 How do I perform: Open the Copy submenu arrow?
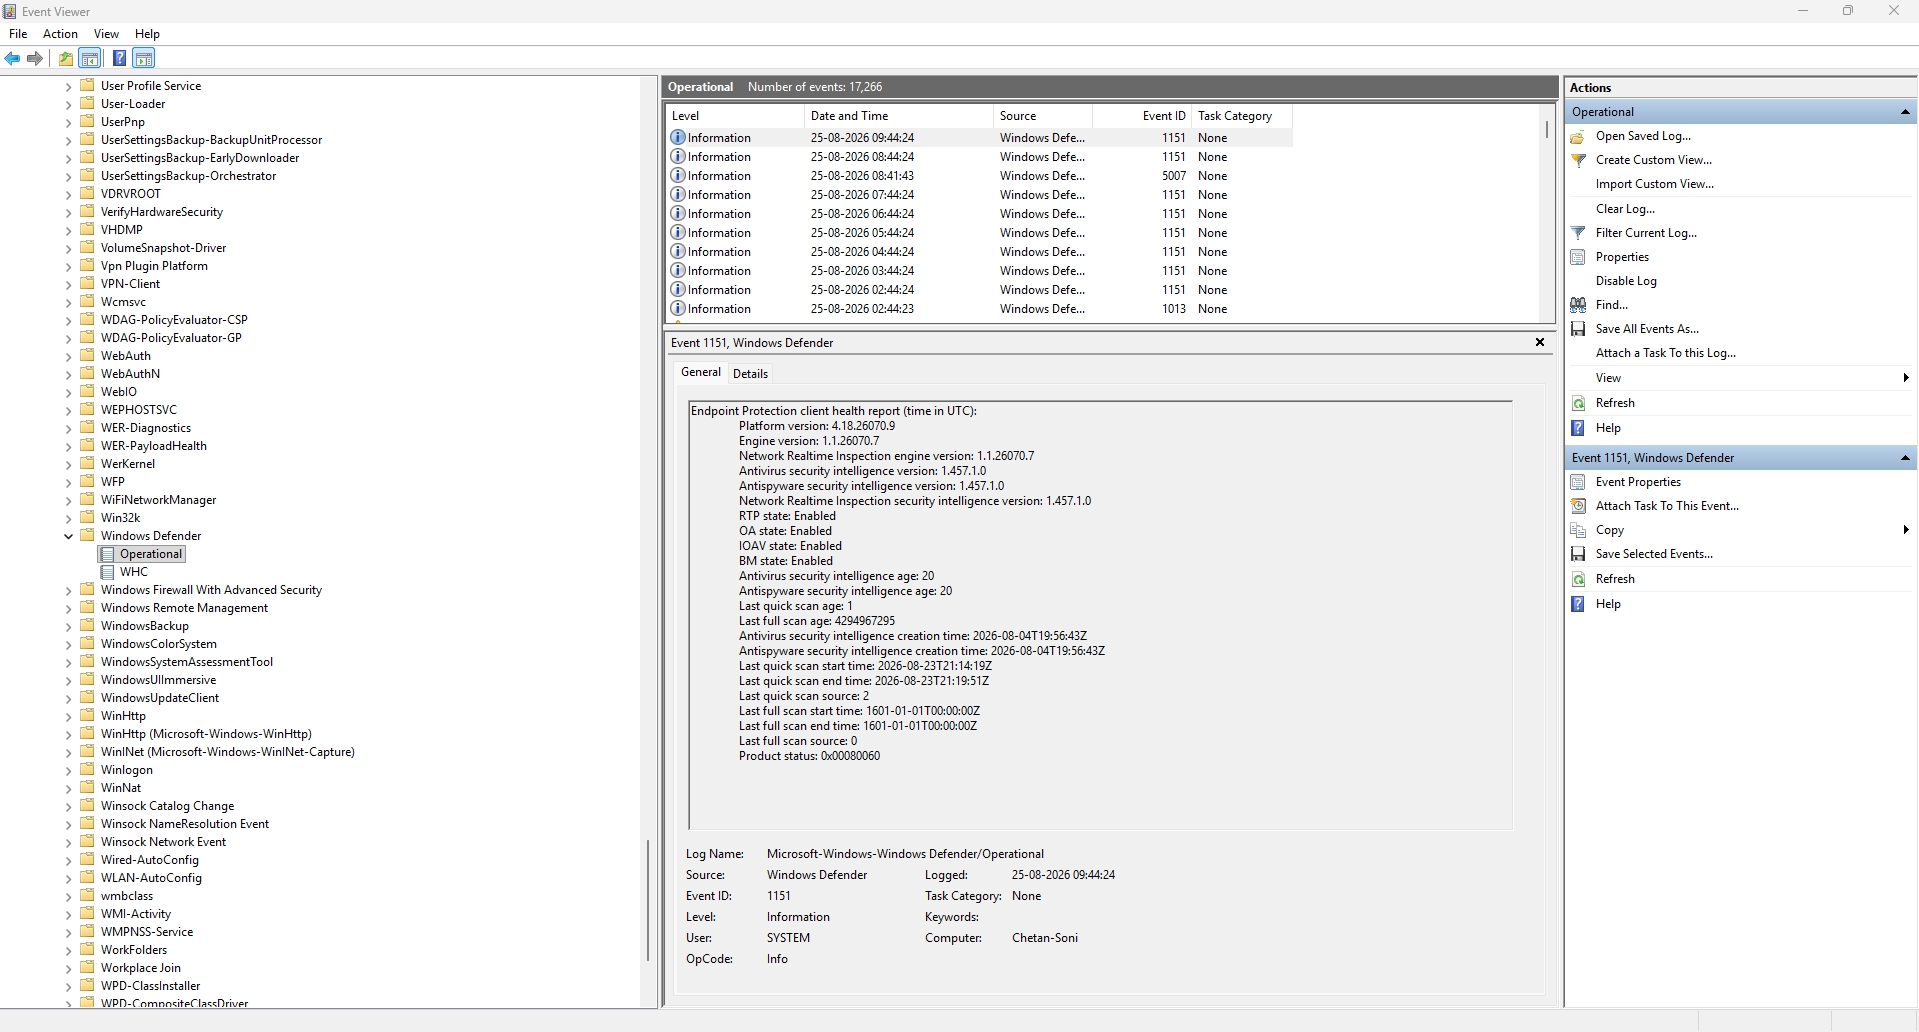click(x=1906, y=530)
